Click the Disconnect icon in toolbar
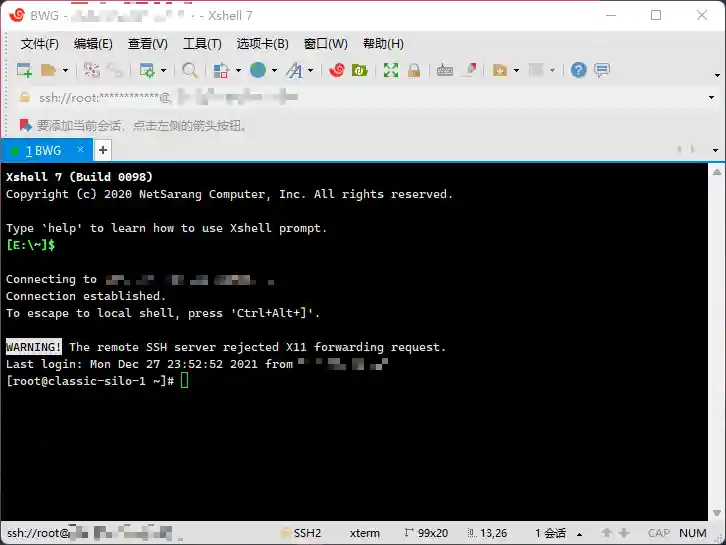The width and height of the screenshot is (726, 545). point(92,70)
